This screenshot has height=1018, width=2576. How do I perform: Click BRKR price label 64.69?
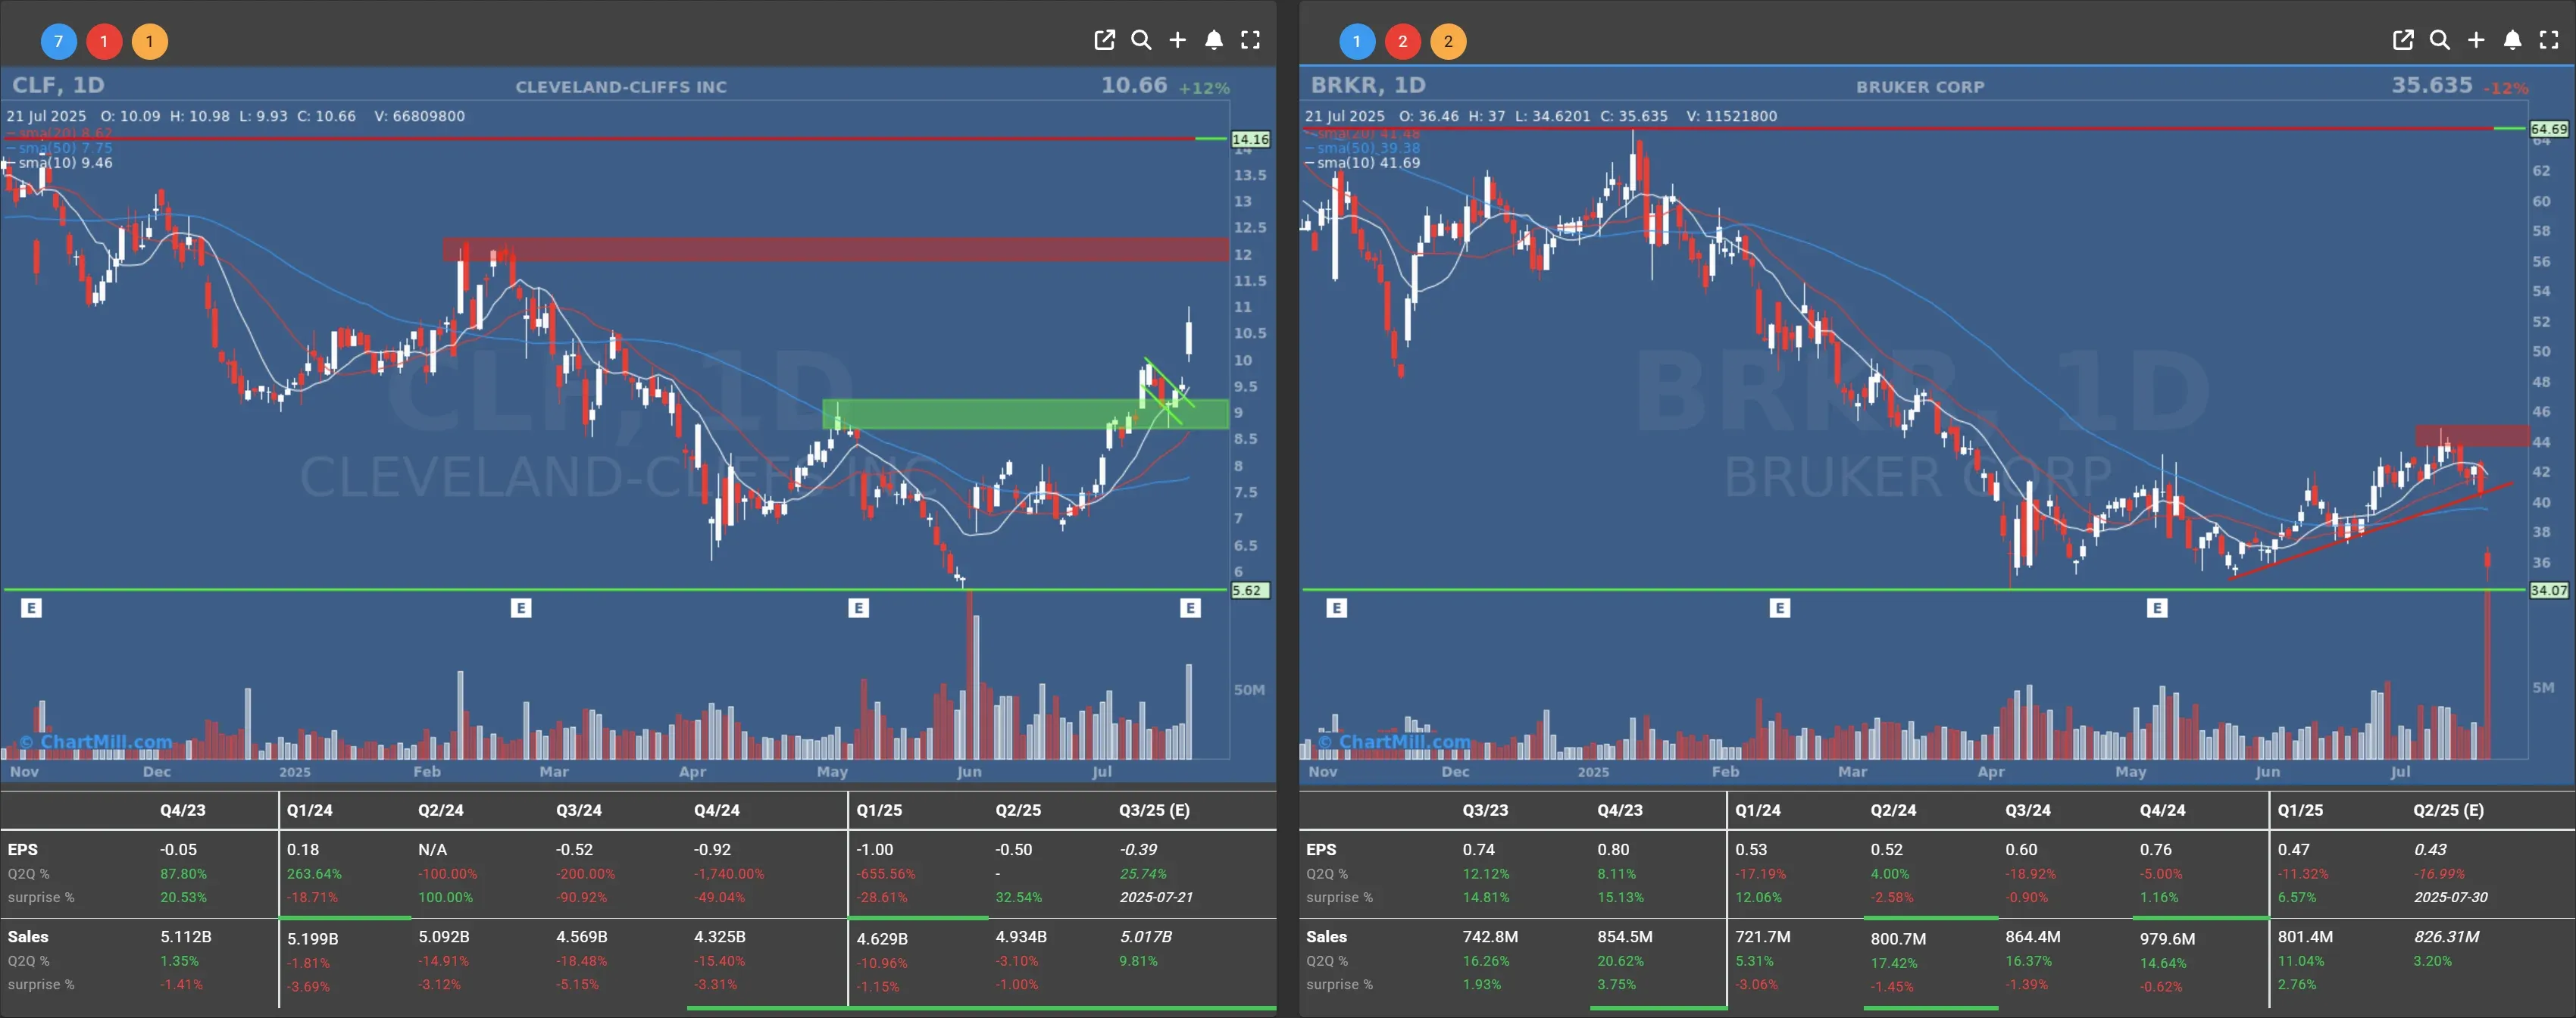(2549, 129)
